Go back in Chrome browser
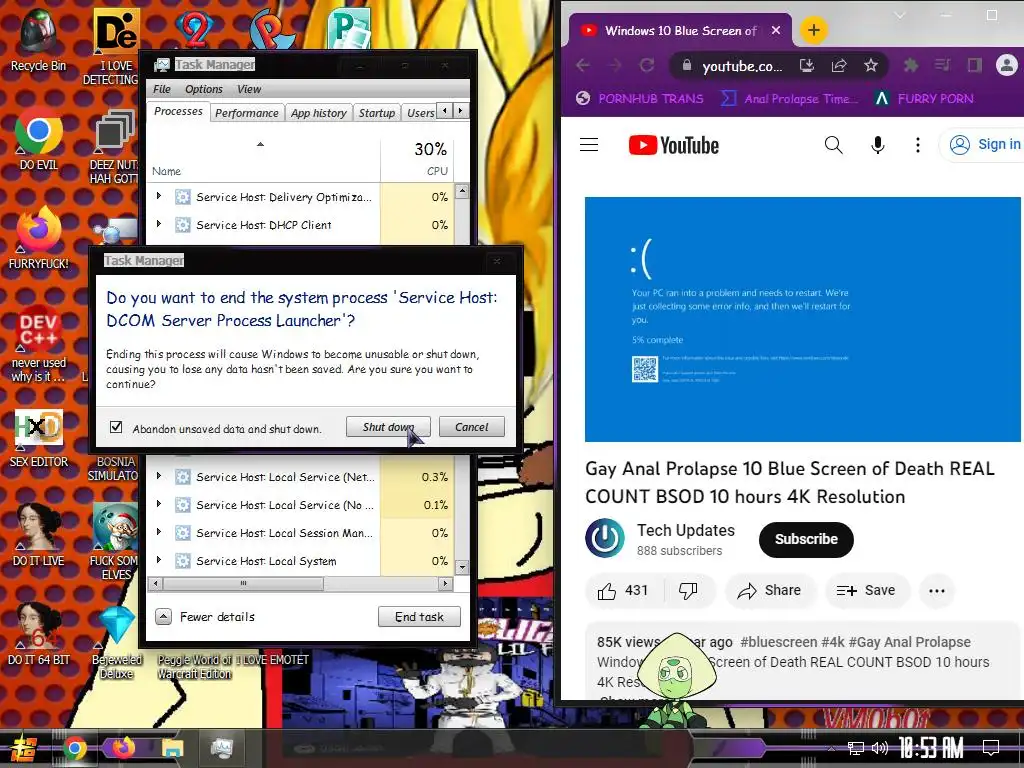The width and height of the screenshot is (1024, 768). click(x=583, y=65)
